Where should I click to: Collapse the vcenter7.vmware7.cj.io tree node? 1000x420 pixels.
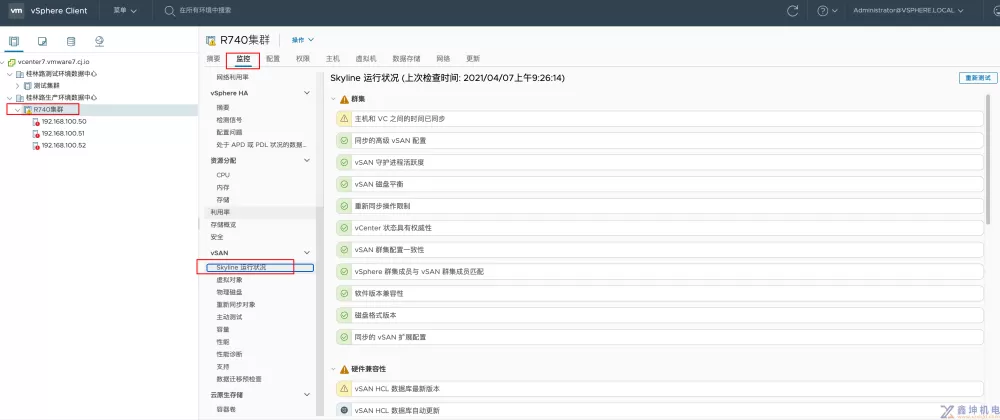(3, 62)
